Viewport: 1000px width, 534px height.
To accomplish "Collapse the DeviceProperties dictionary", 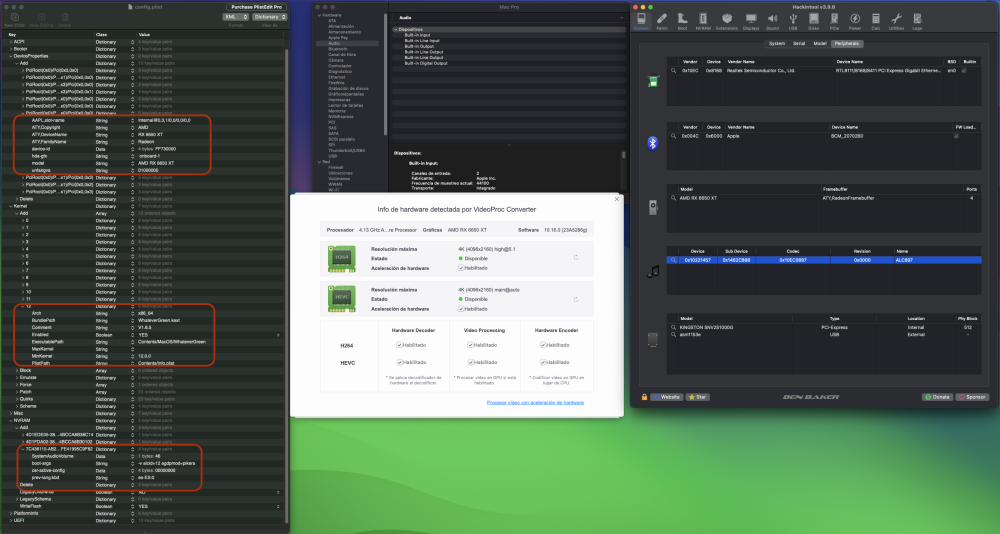I will 10,56.
